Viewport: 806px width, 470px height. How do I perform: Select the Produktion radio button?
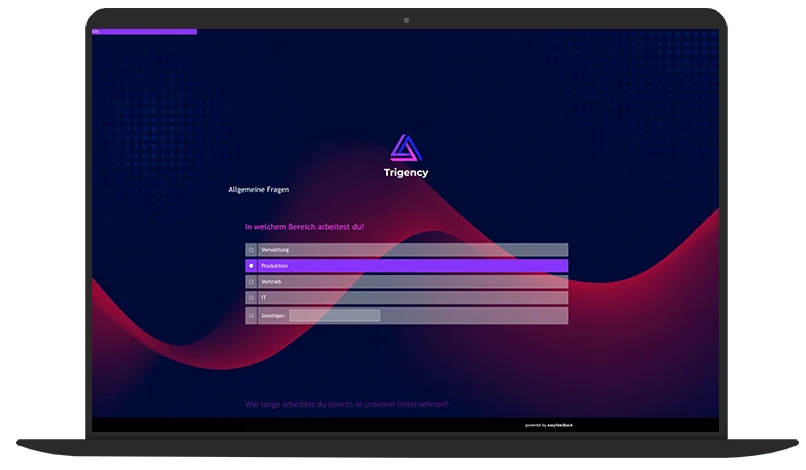[251, 266]
